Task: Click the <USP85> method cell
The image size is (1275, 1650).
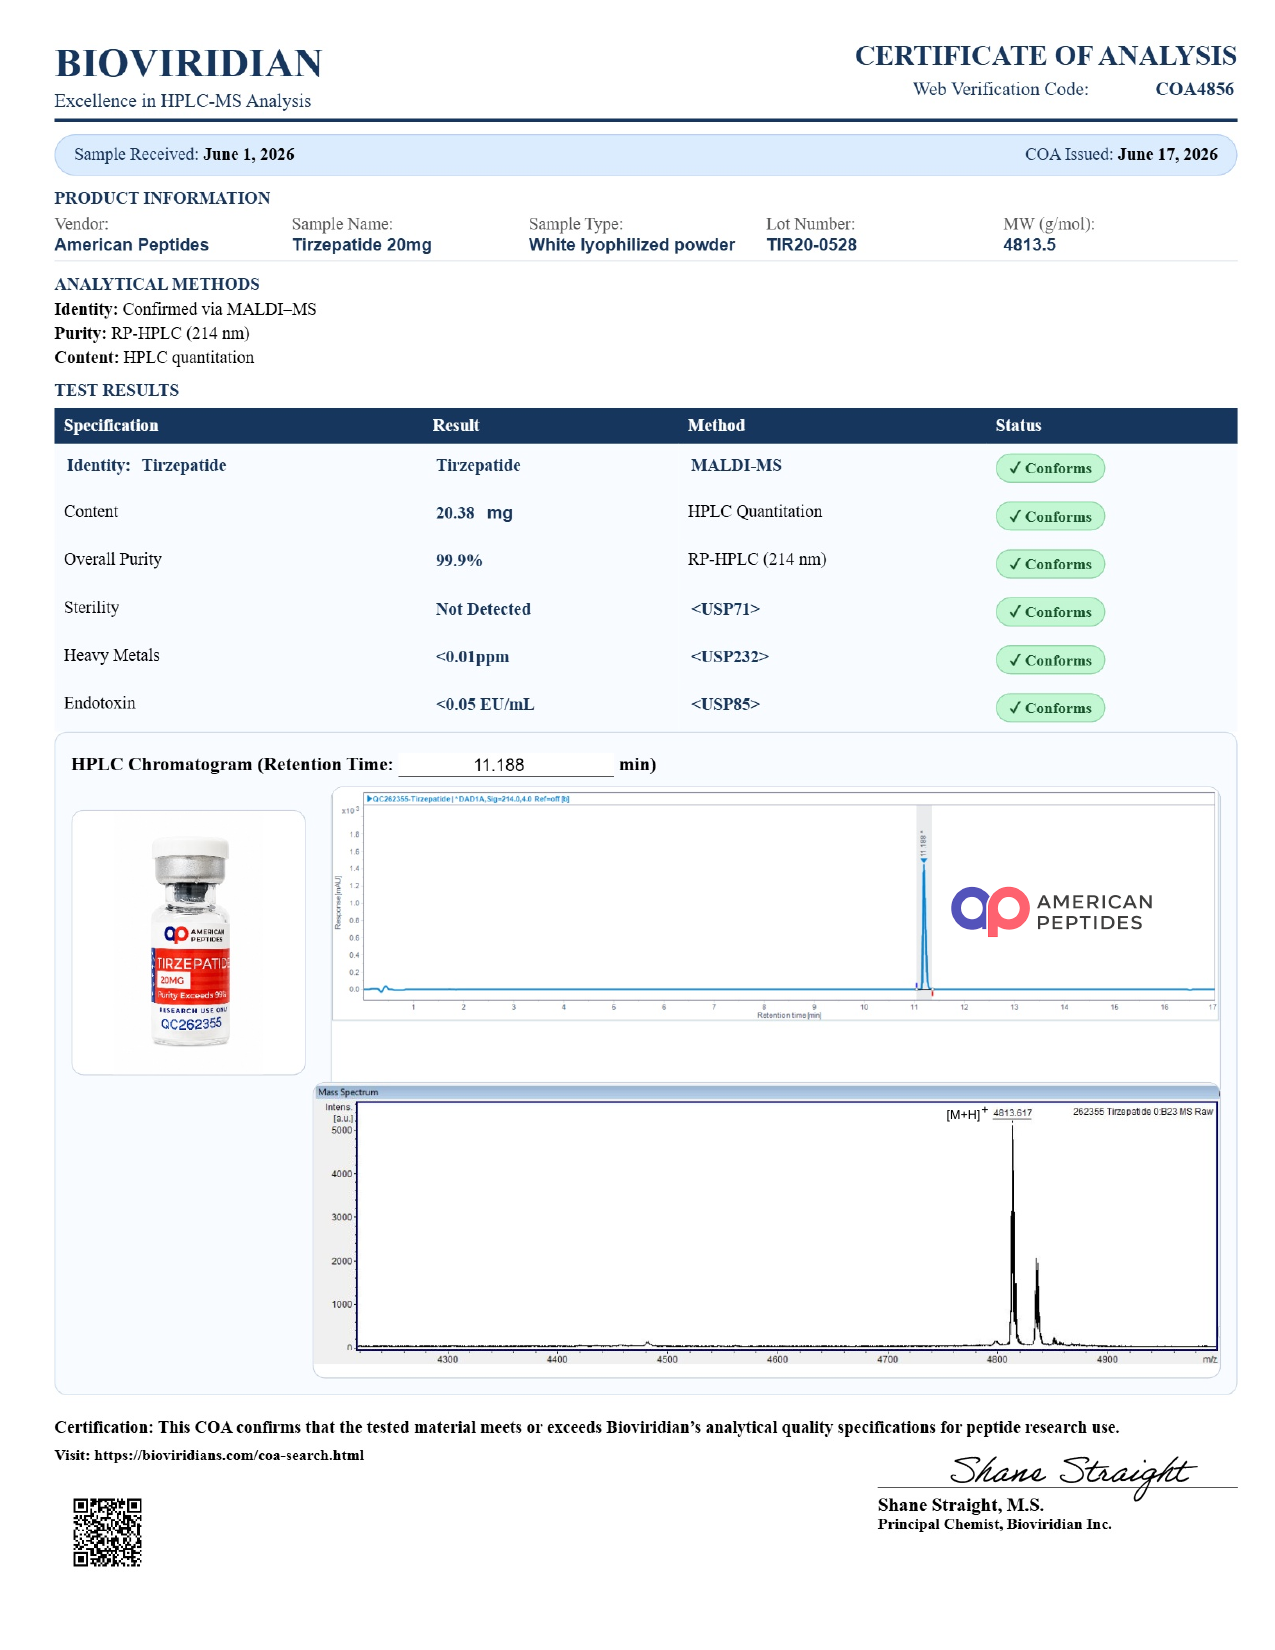Action: (725, 704)
